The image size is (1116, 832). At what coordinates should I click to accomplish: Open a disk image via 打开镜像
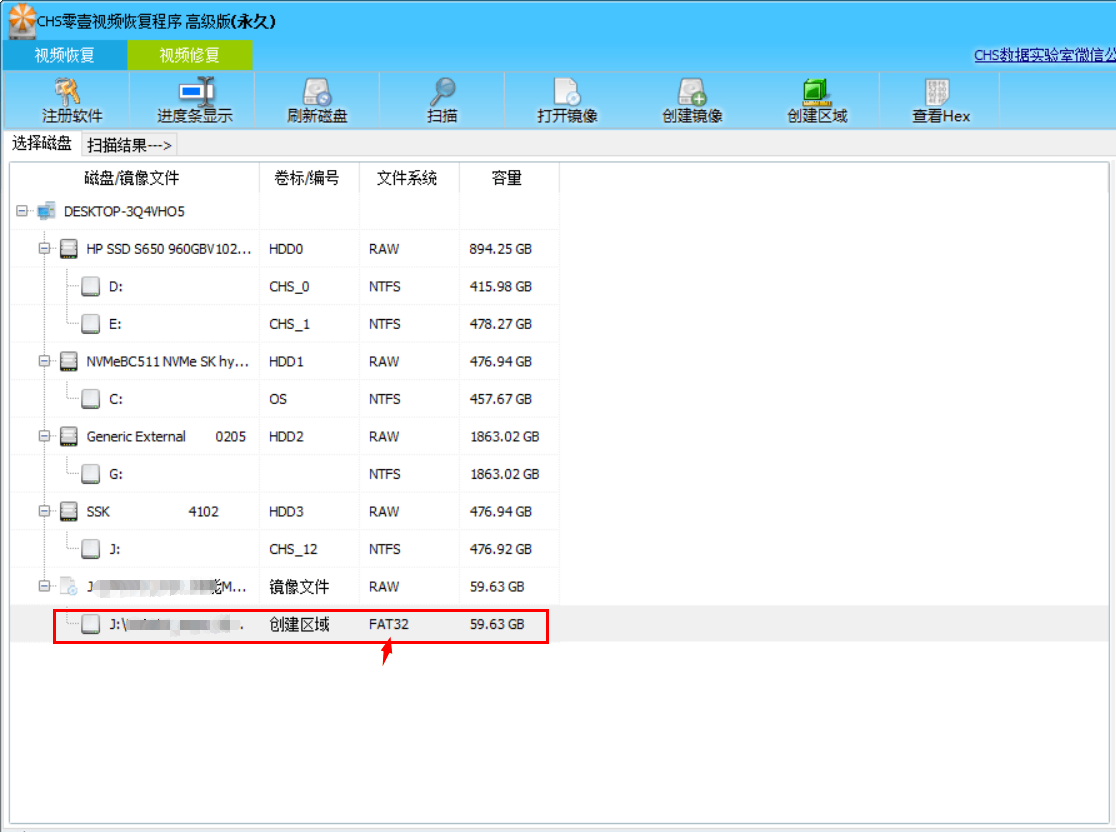click(567, 91)
